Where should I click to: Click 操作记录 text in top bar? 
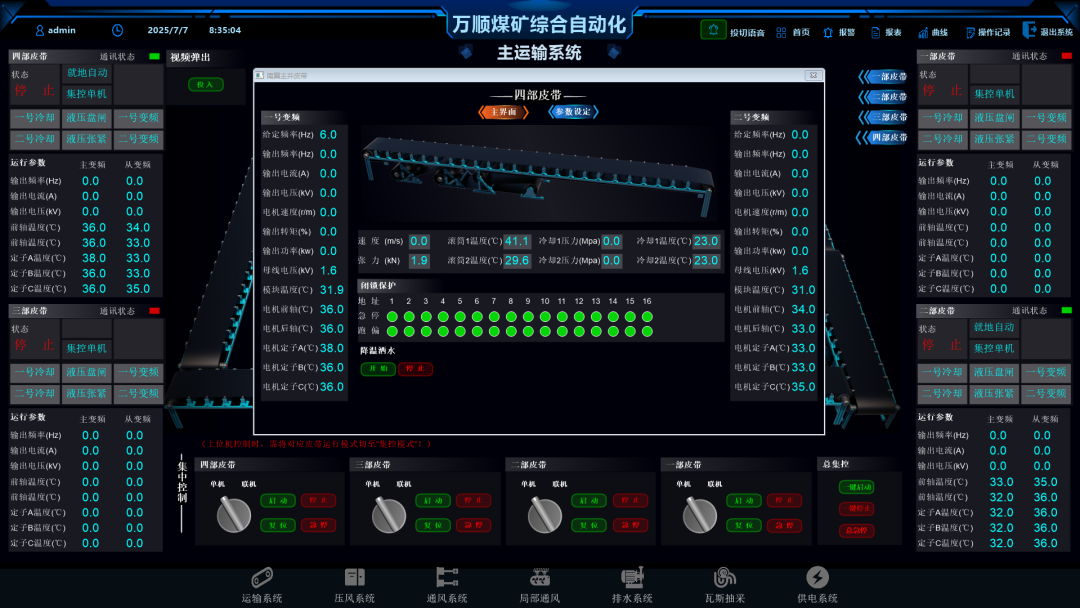[x=994, y=32]
